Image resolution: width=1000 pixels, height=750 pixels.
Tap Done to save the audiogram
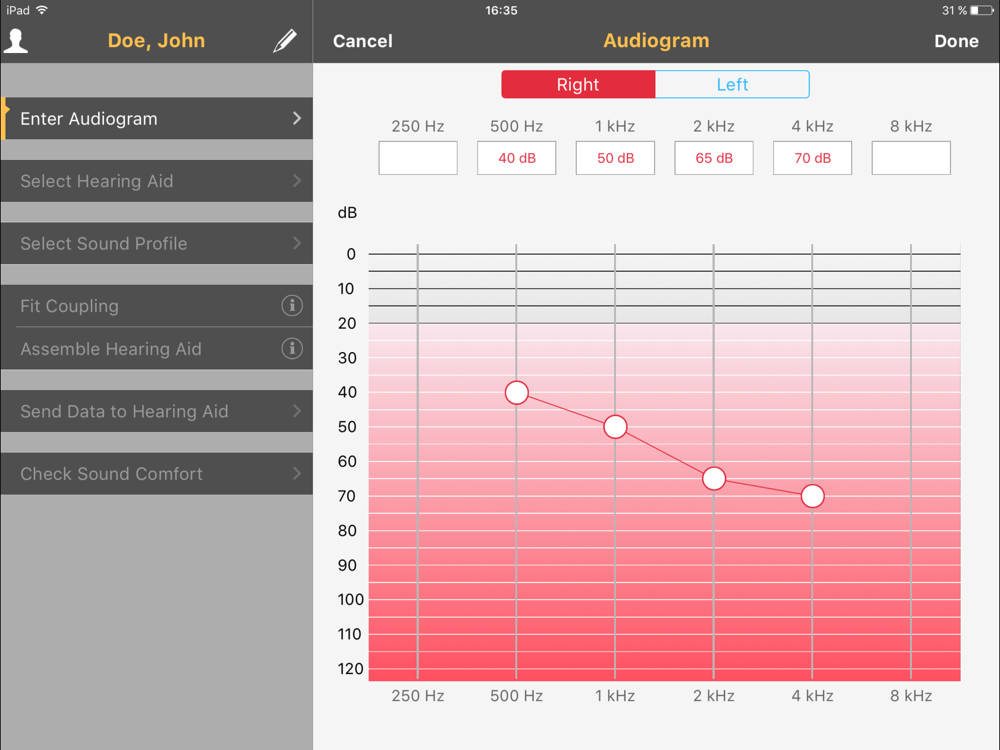956,41
